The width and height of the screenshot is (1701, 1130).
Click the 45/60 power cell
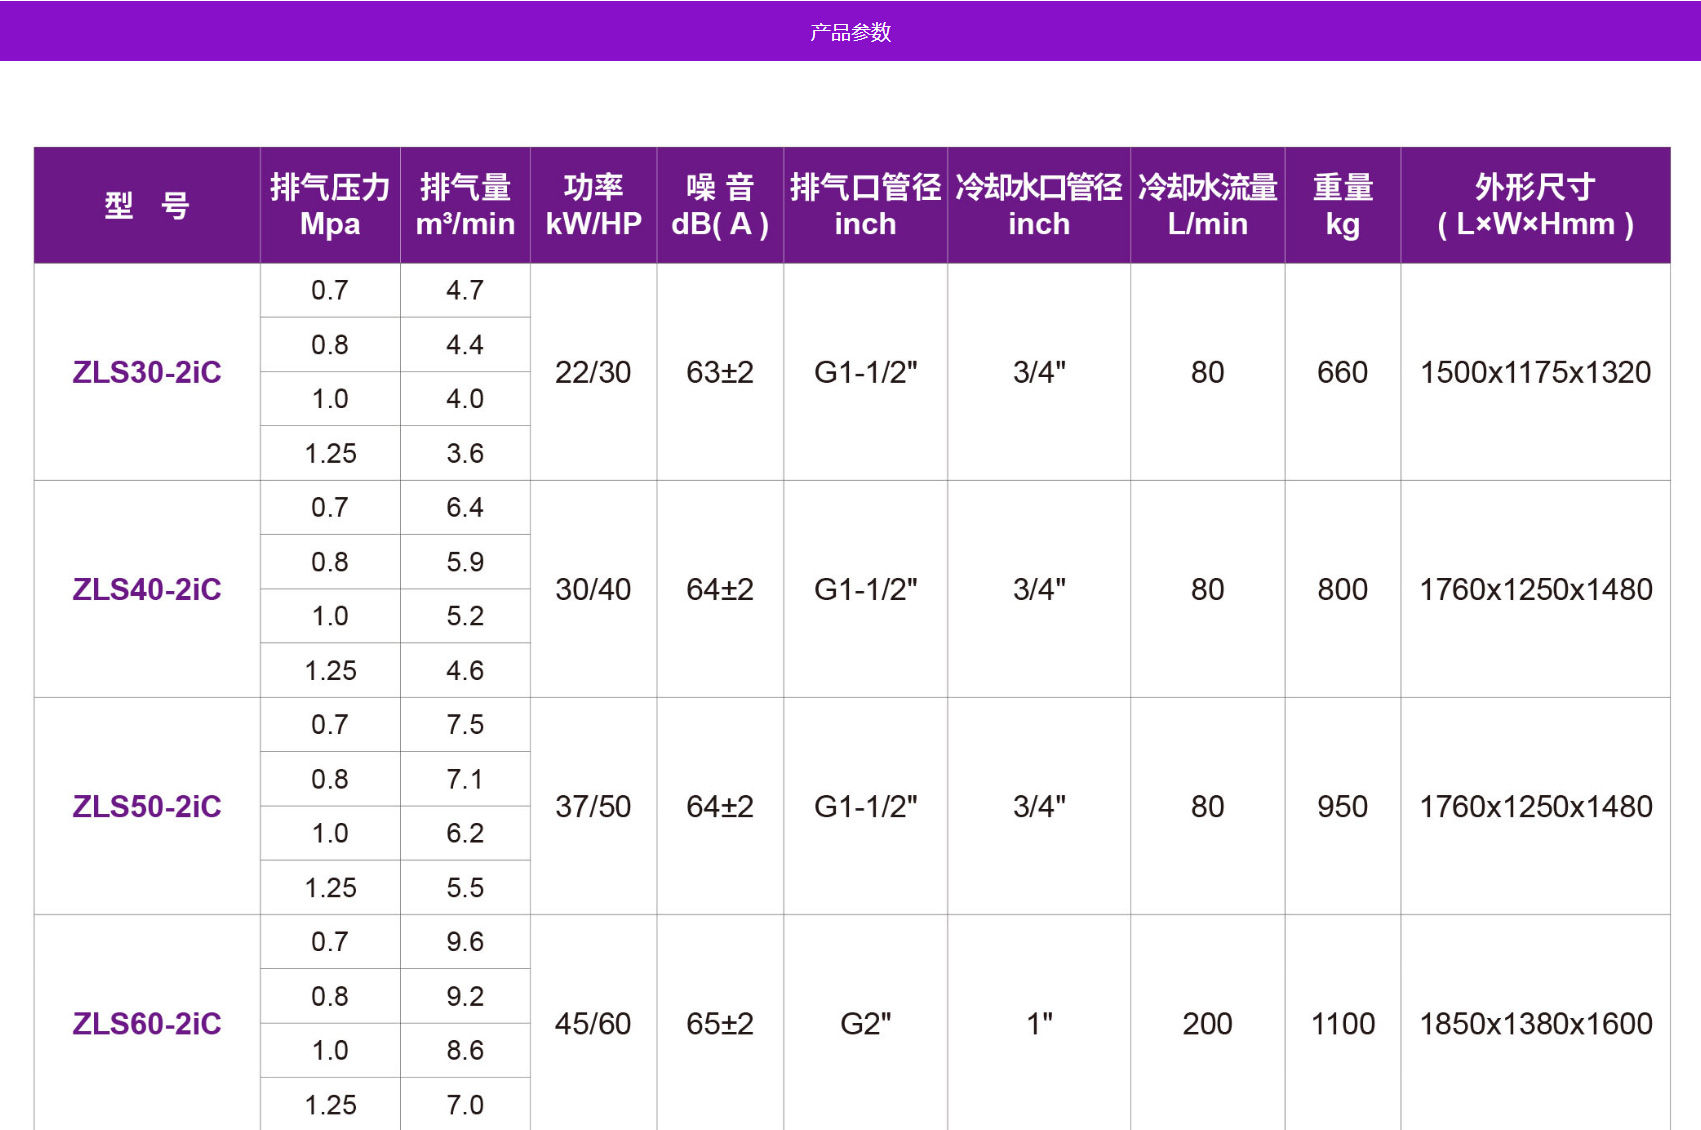[x=593, y=1023]
